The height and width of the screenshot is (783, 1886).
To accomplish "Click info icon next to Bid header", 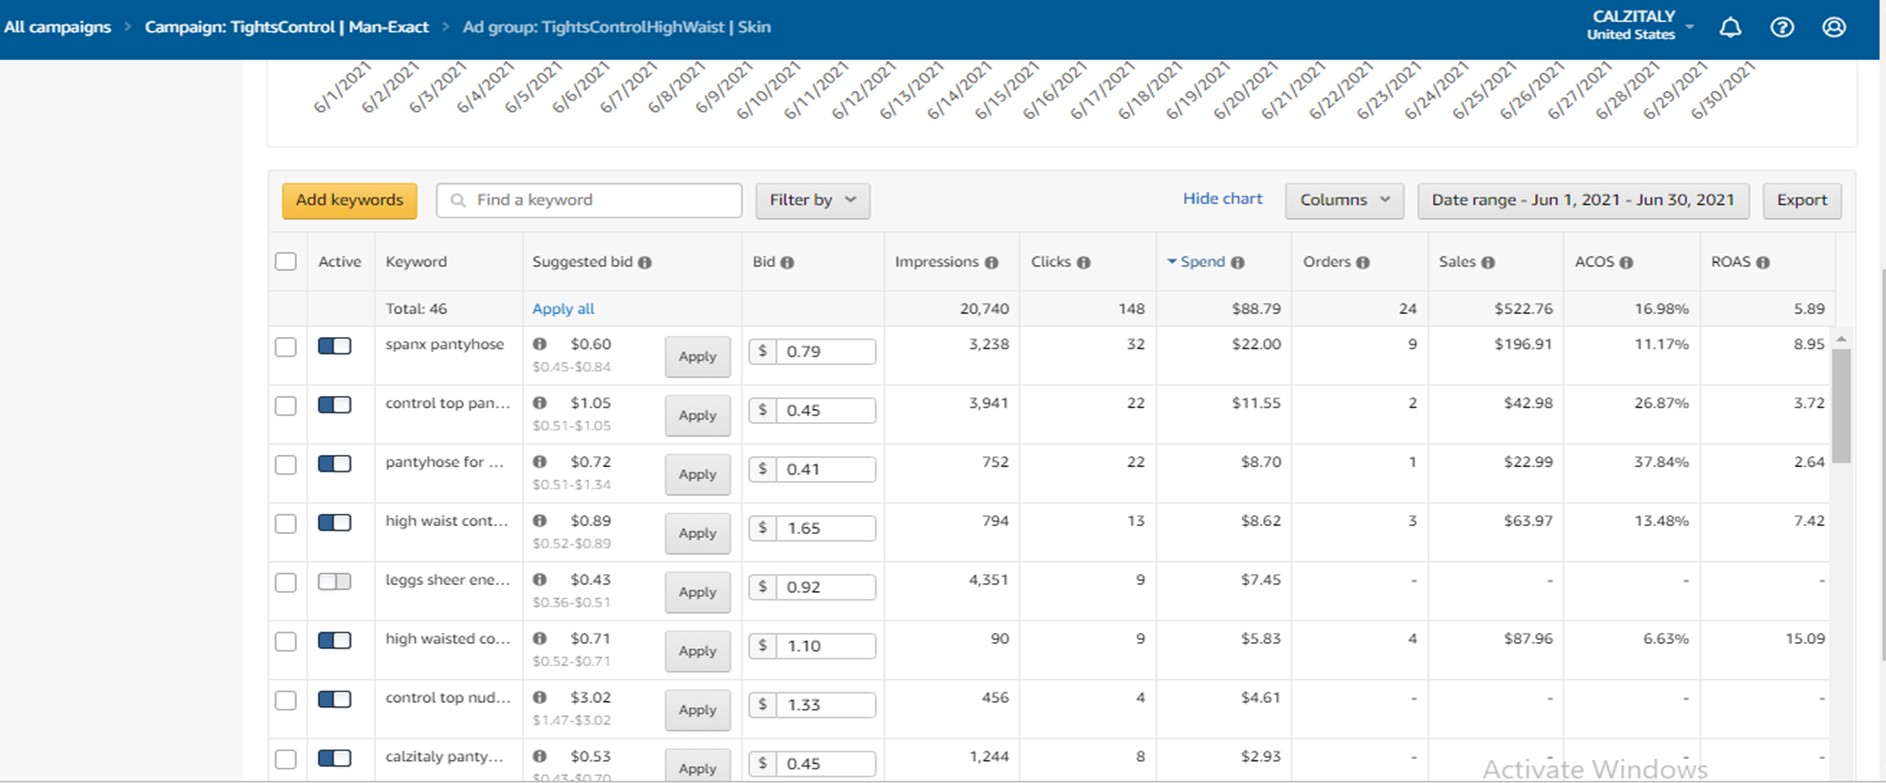I will [787, 262].
